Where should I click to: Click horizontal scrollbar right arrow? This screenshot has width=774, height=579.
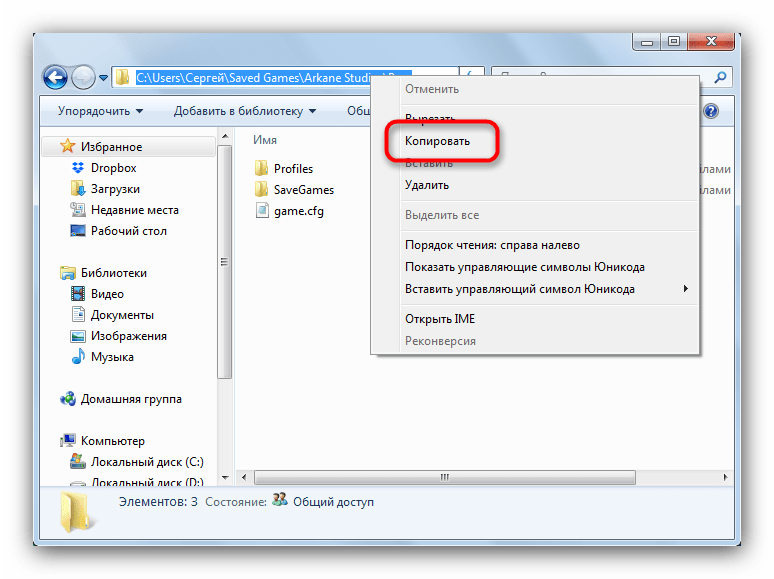[x=725, y=477]
